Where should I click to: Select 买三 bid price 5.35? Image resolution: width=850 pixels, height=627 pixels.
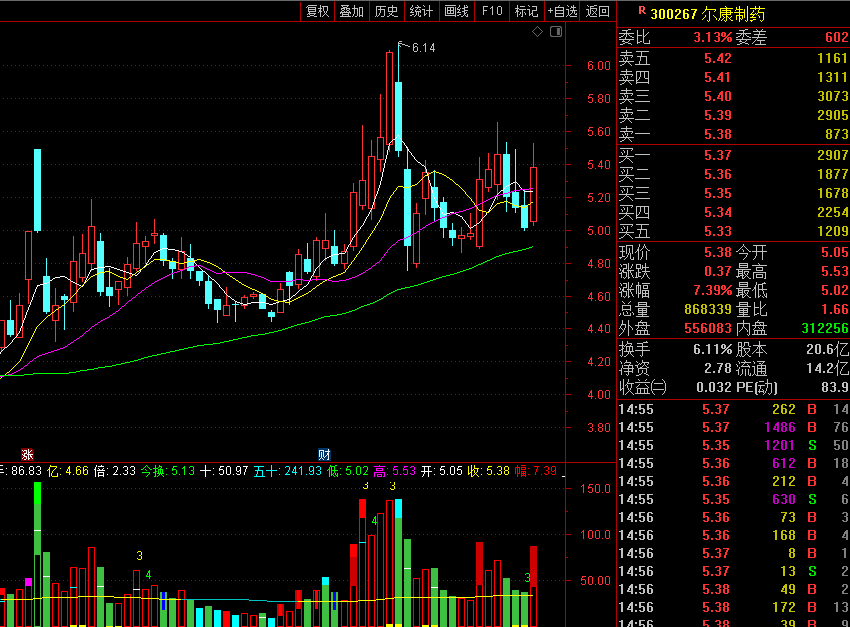coord(718,193)
